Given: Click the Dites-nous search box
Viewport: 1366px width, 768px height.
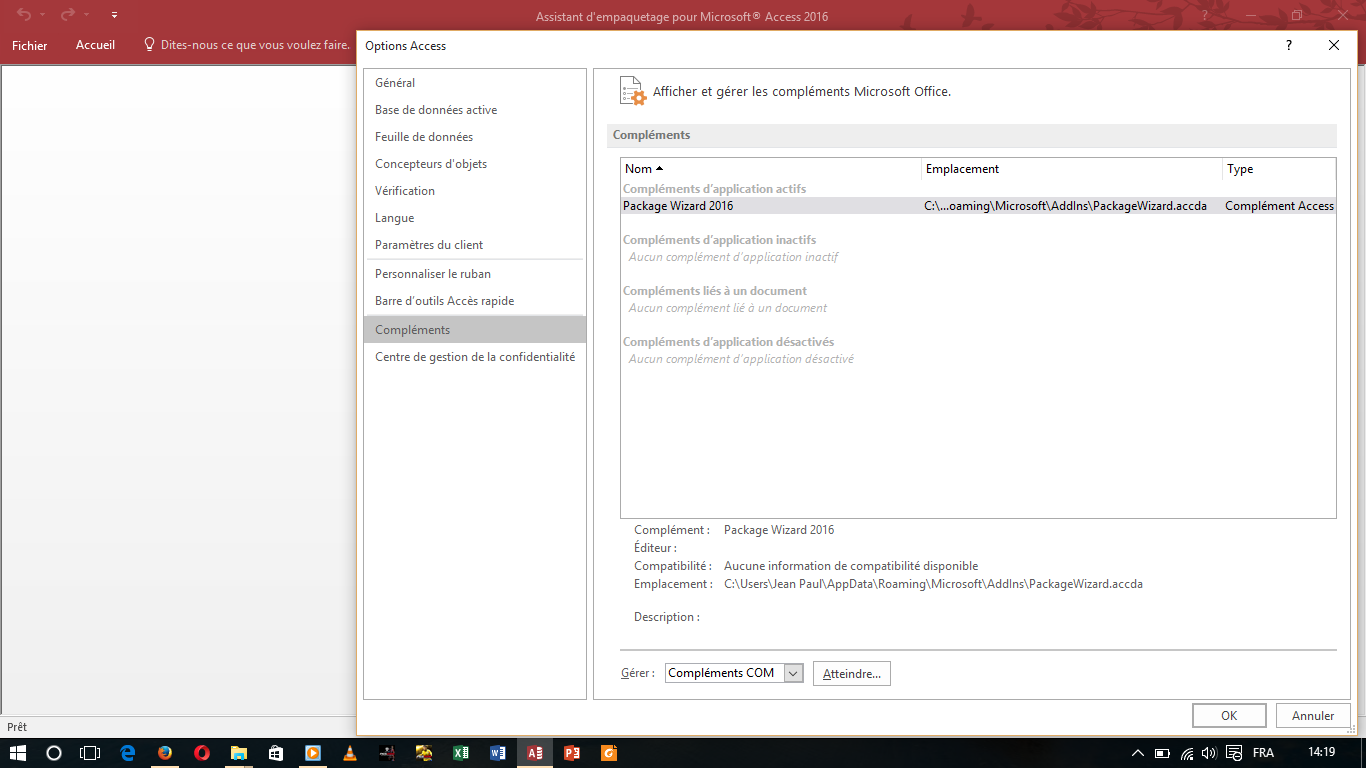Looking at the screenshot, I should click(247, 45).
